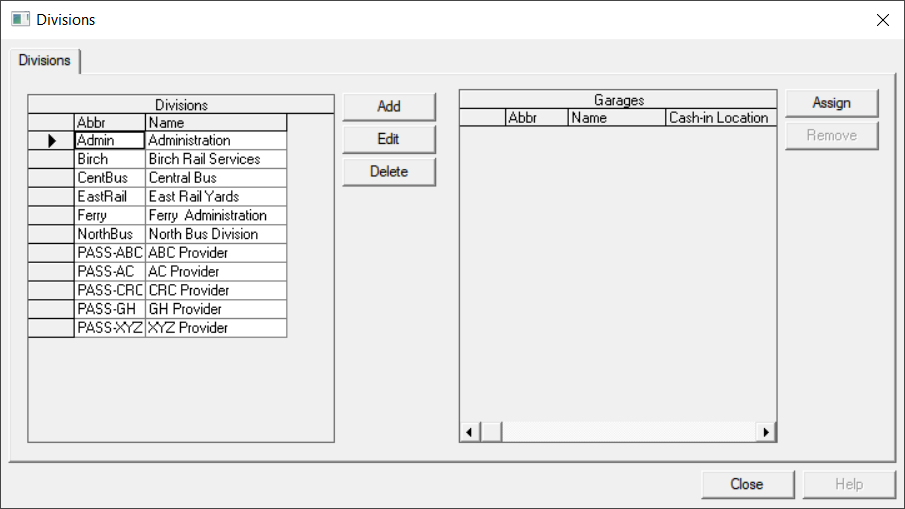
Task: Select the PASS-GH abbreviation cell
Action: [x=110, y=309]
